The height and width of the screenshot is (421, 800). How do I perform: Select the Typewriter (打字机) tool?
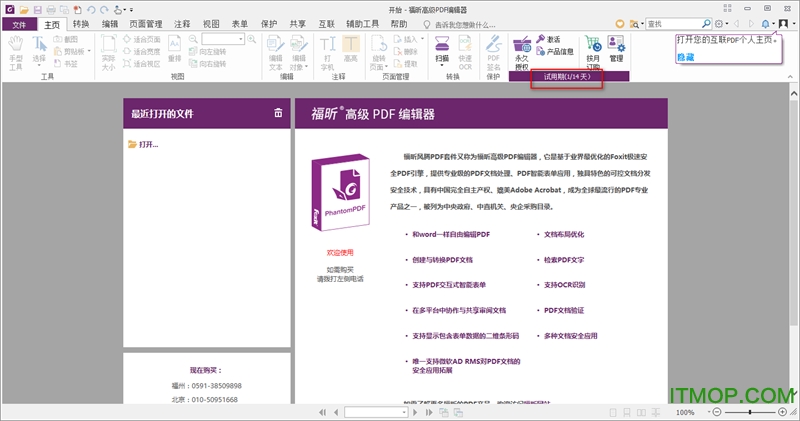[328, 53]
